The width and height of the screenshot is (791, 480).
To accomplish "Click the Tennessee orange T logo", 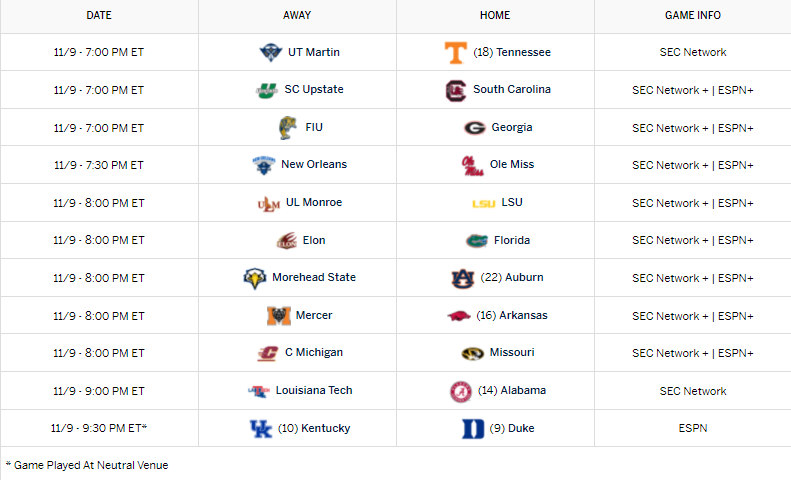I will click(x=455, y=52).
